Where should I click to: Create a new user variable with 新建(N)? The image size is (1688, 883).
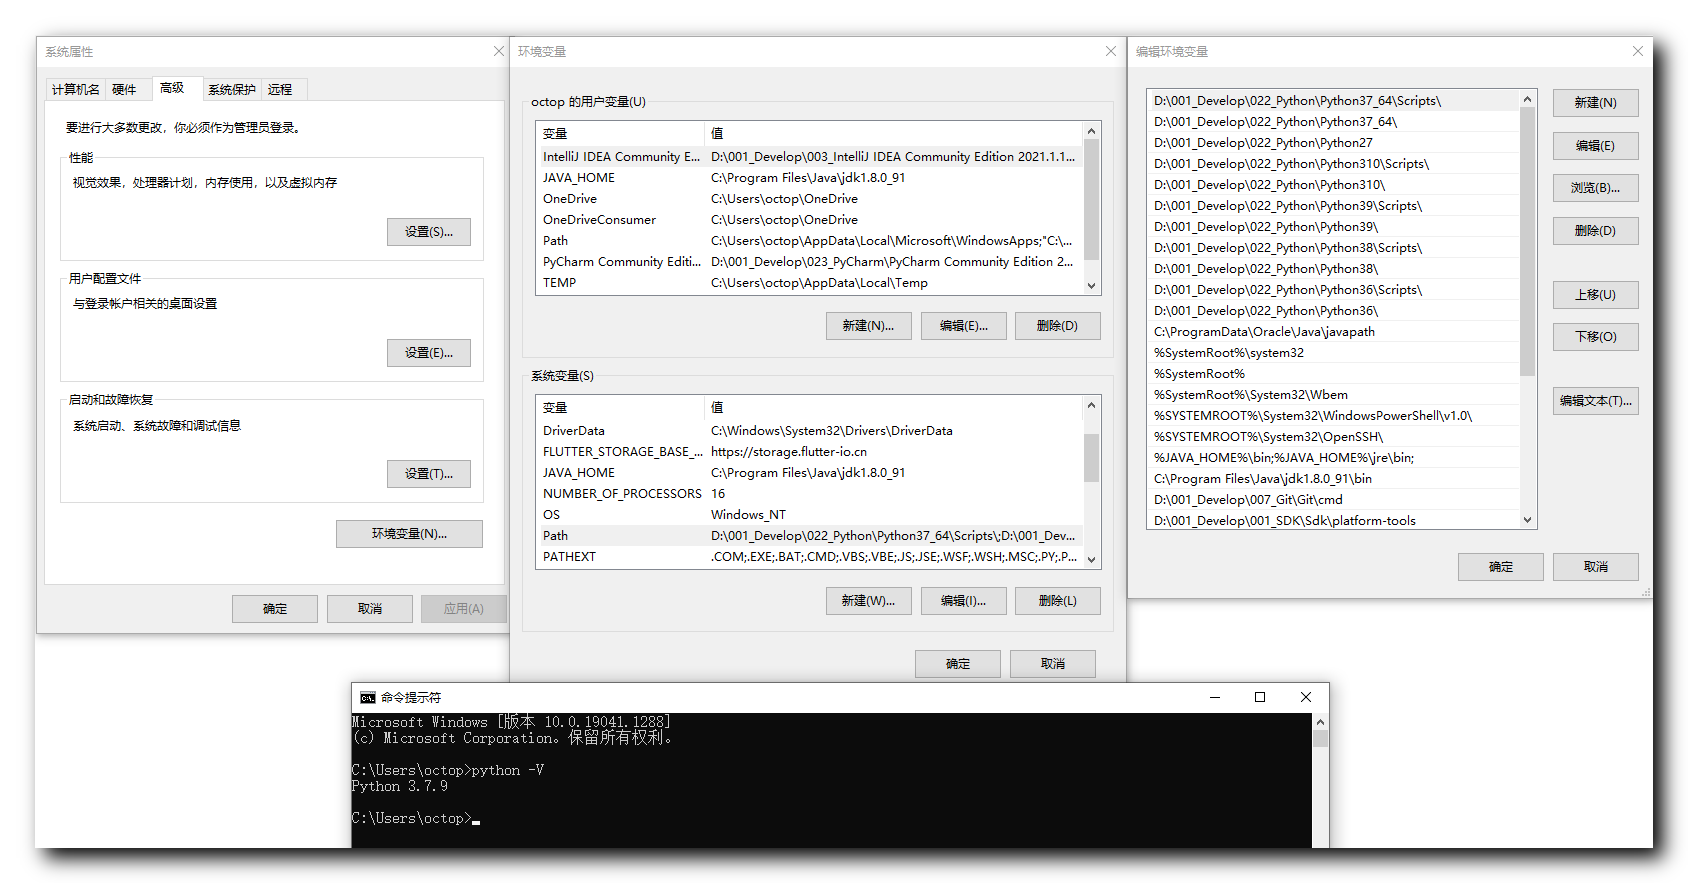pyautogui.click(x=869, y=326)
